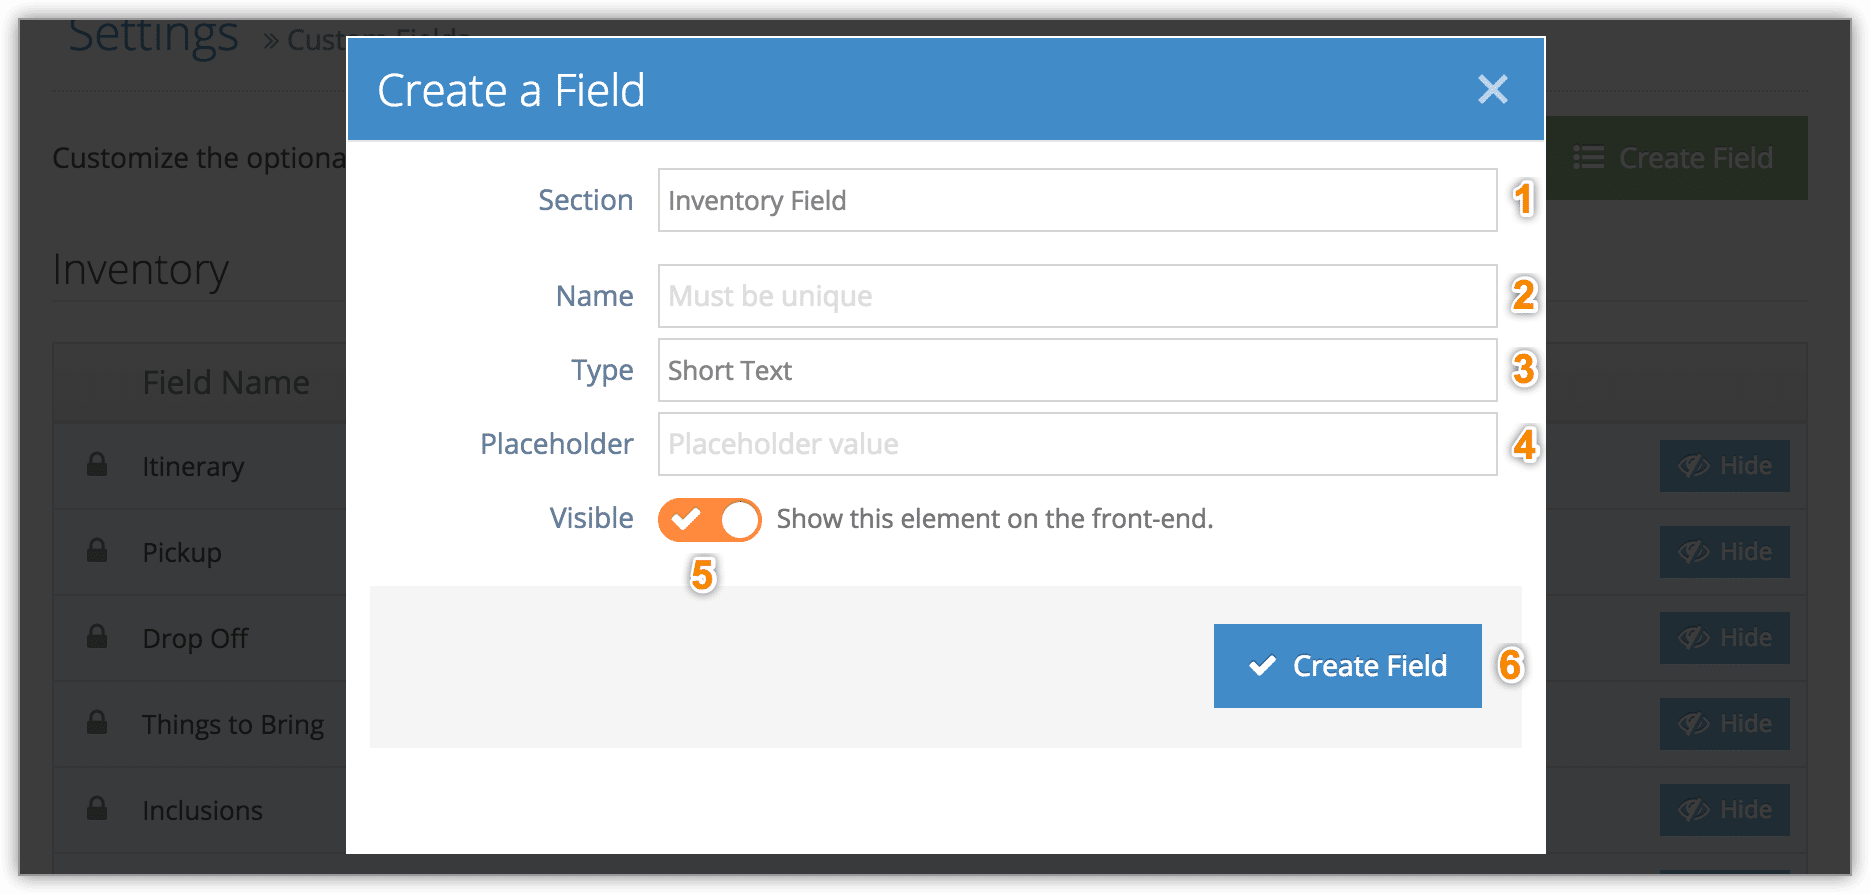The height and width of the screenshot is (894, 1870).
Task: Submit with the blue Create Field button
Action: pyautogui.click(x=1347, y=666)
